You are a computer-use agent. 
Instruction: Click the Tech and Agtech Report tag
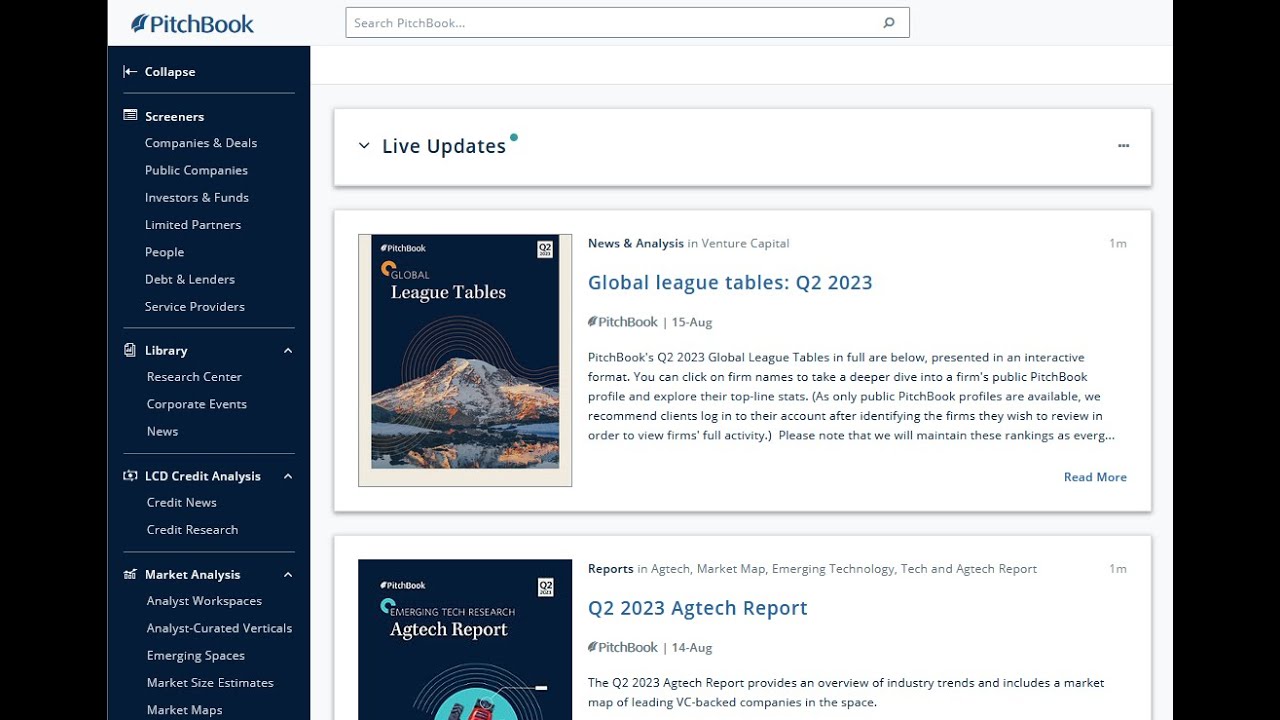[969, 569]
